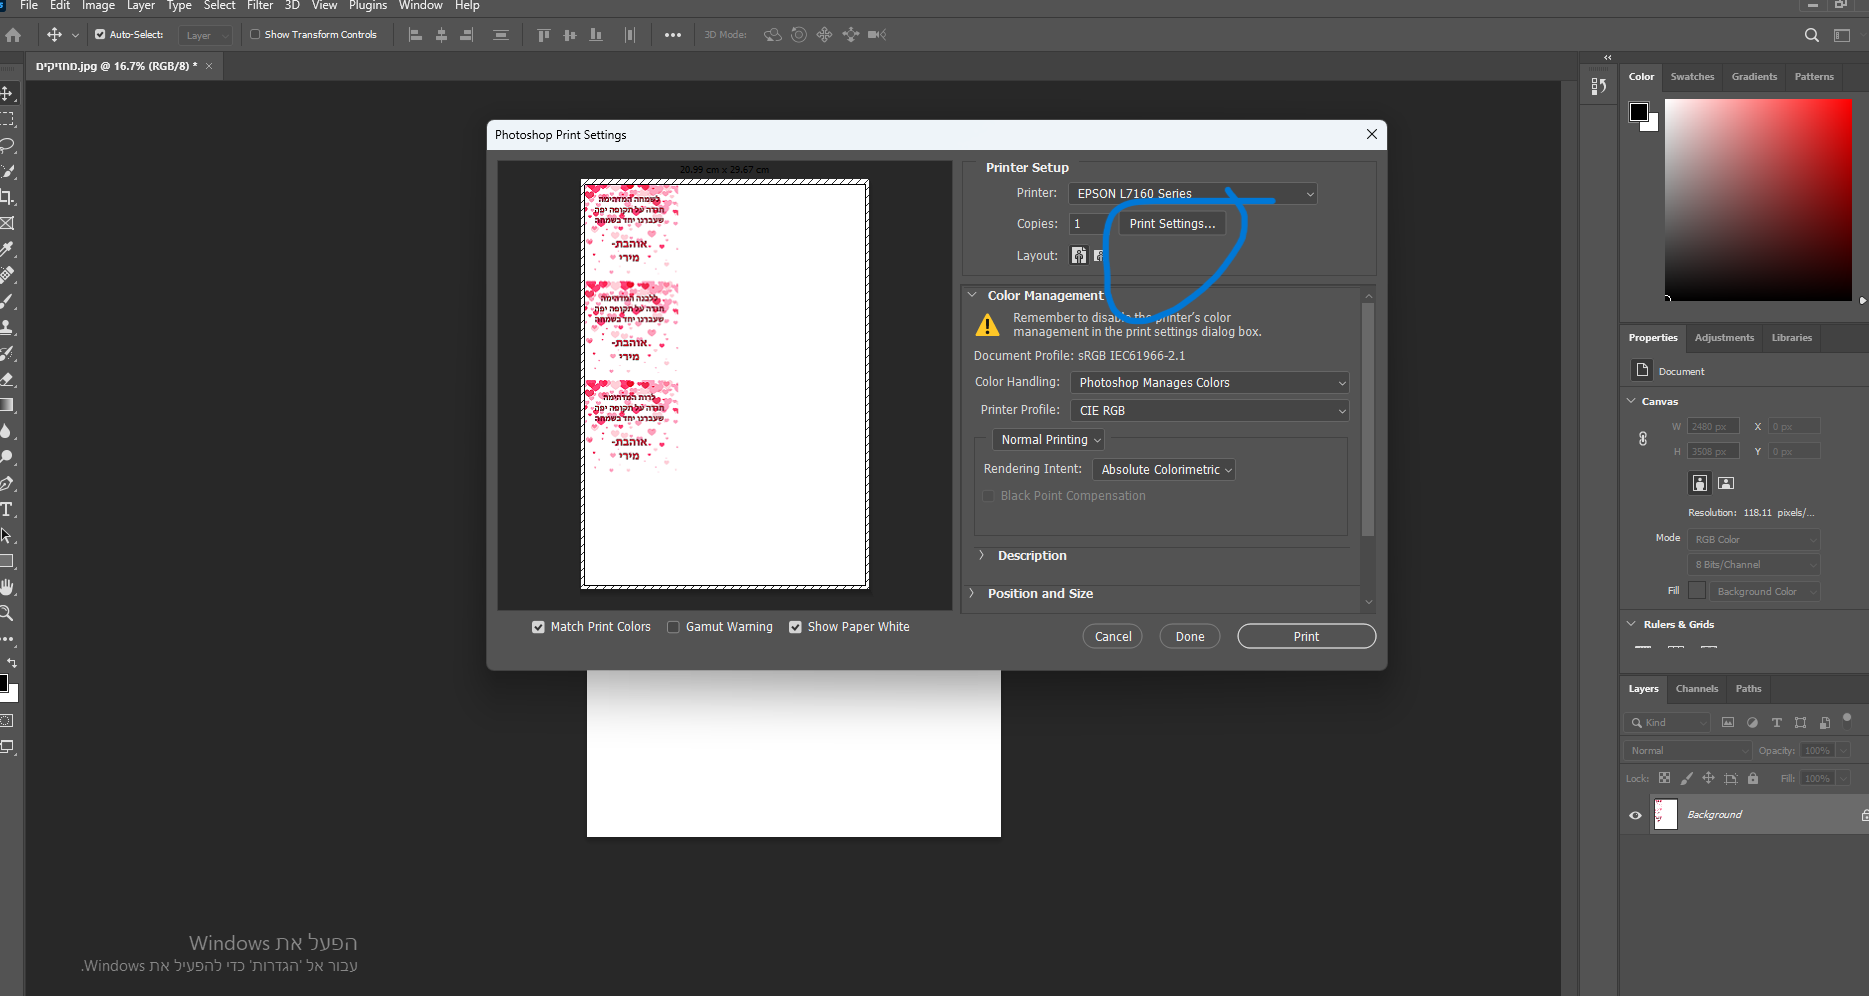
Task: Select the Horizontal Type tool
Action: 7,509
